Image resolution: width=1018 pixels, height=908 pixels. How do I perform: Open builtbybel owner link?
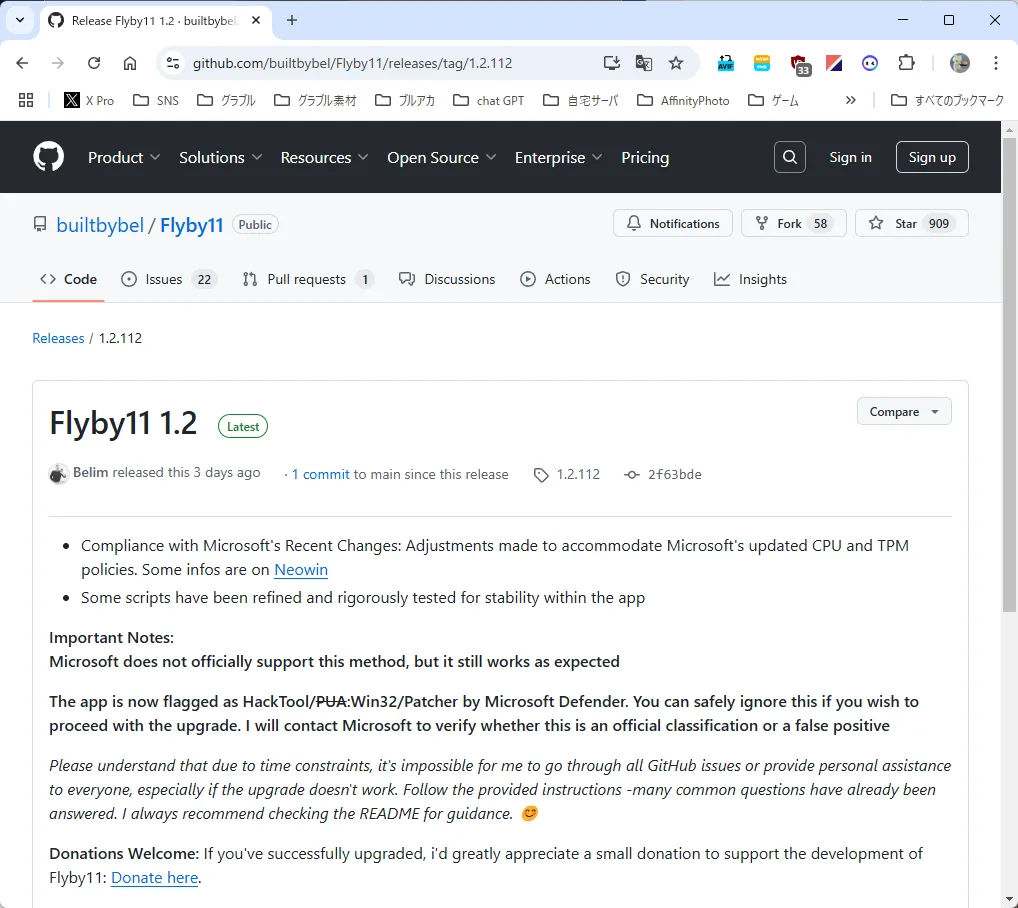[100, 225]
